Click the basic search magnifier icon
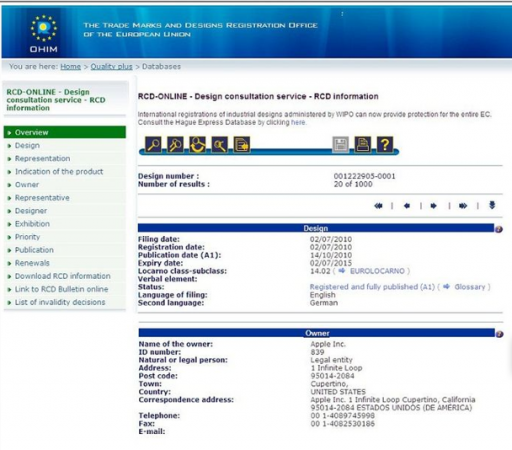 point(153,145)
